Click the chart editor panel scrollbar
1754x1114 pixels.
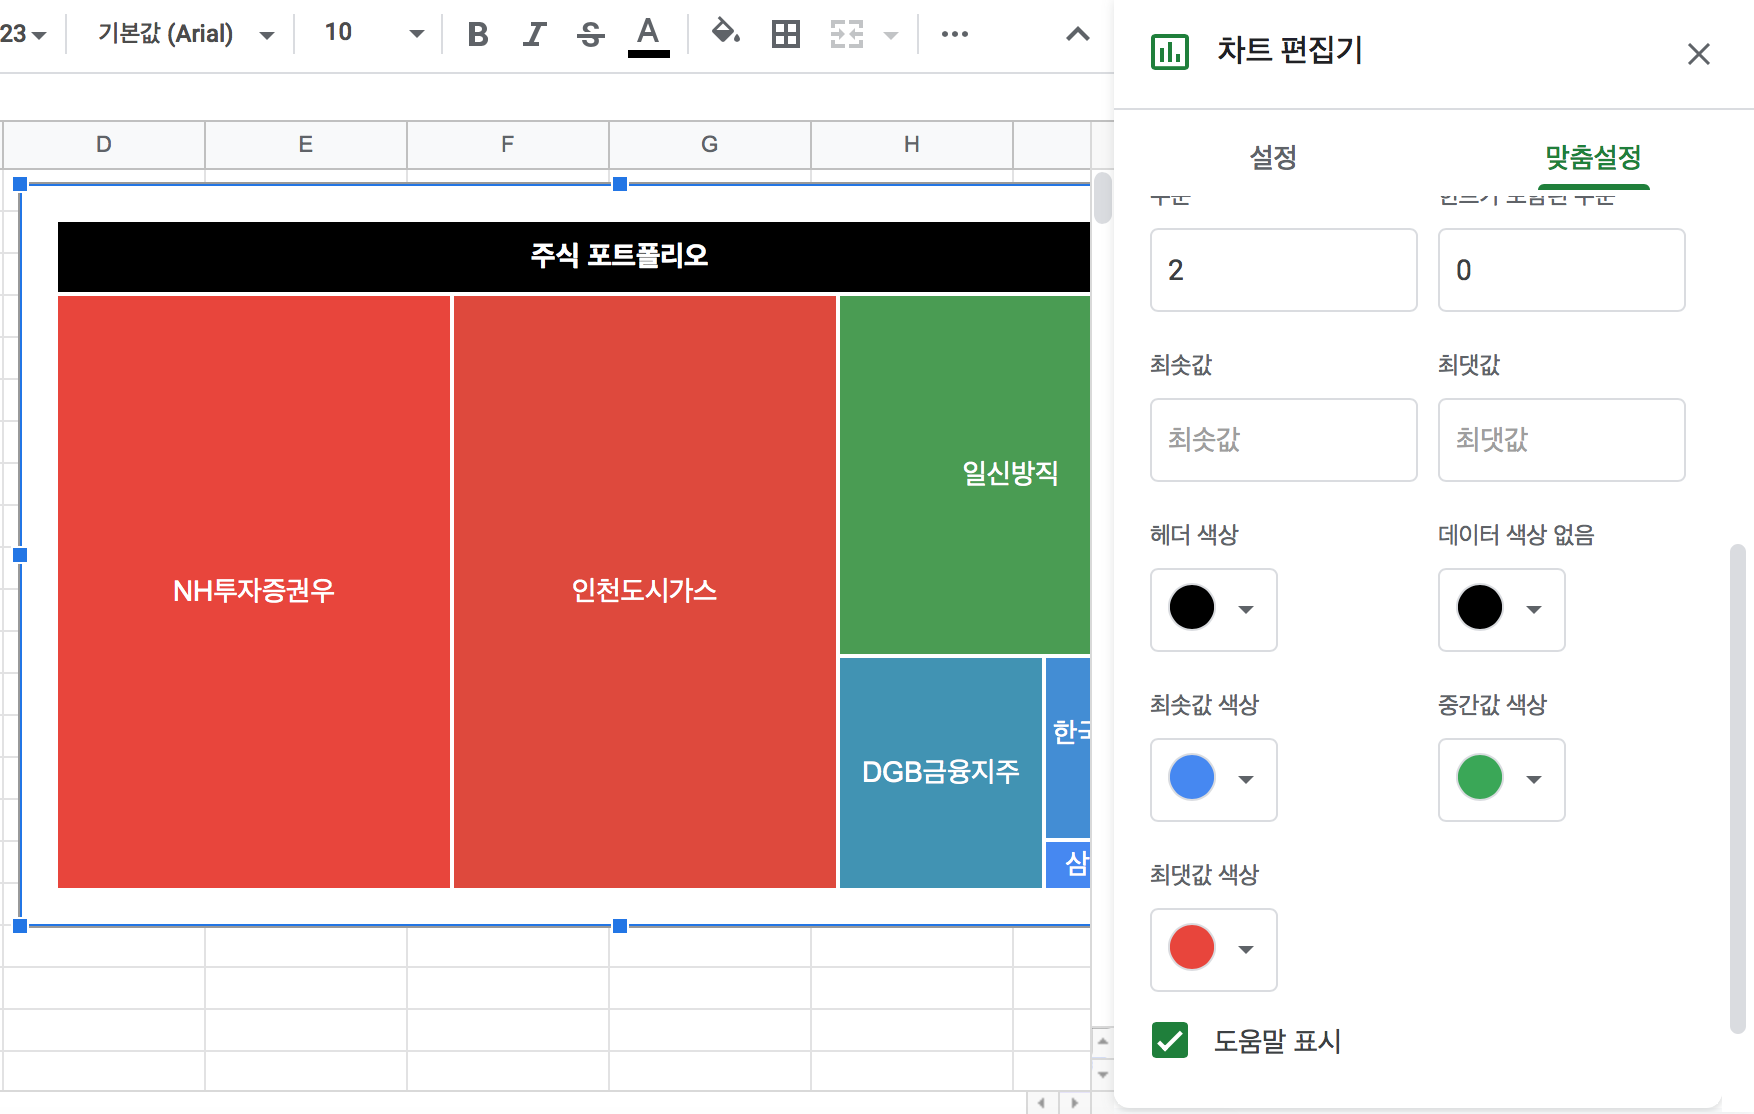click(x=1737, y=789)
